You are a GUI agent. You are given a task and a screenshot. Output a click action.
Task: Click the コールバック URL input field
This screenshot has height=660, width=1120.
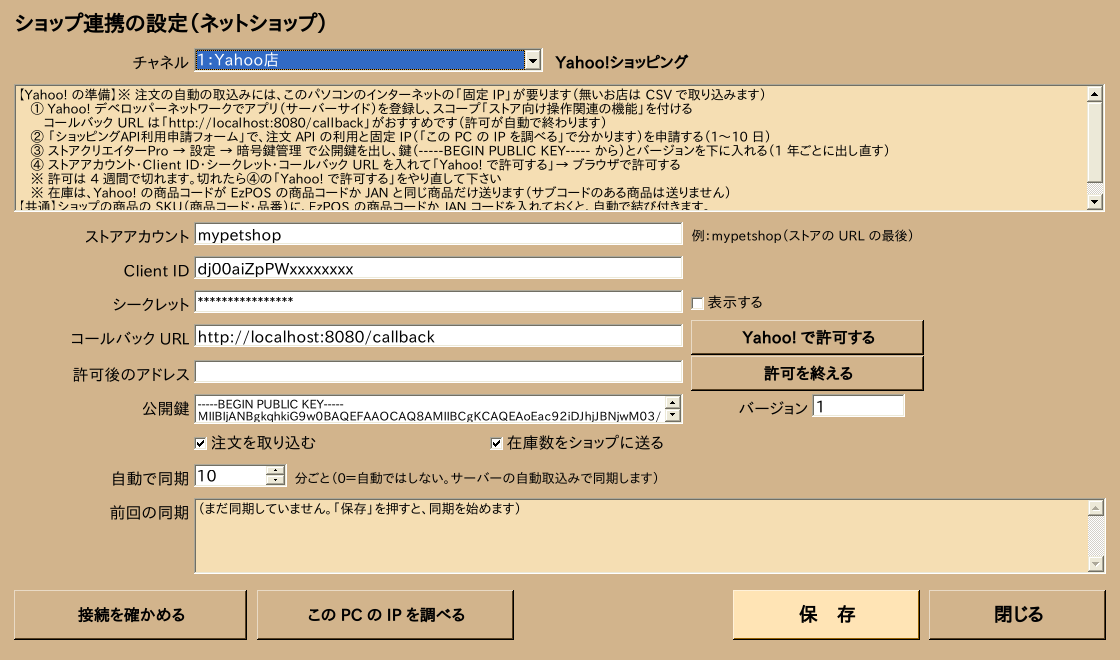[x=439, y=336]
